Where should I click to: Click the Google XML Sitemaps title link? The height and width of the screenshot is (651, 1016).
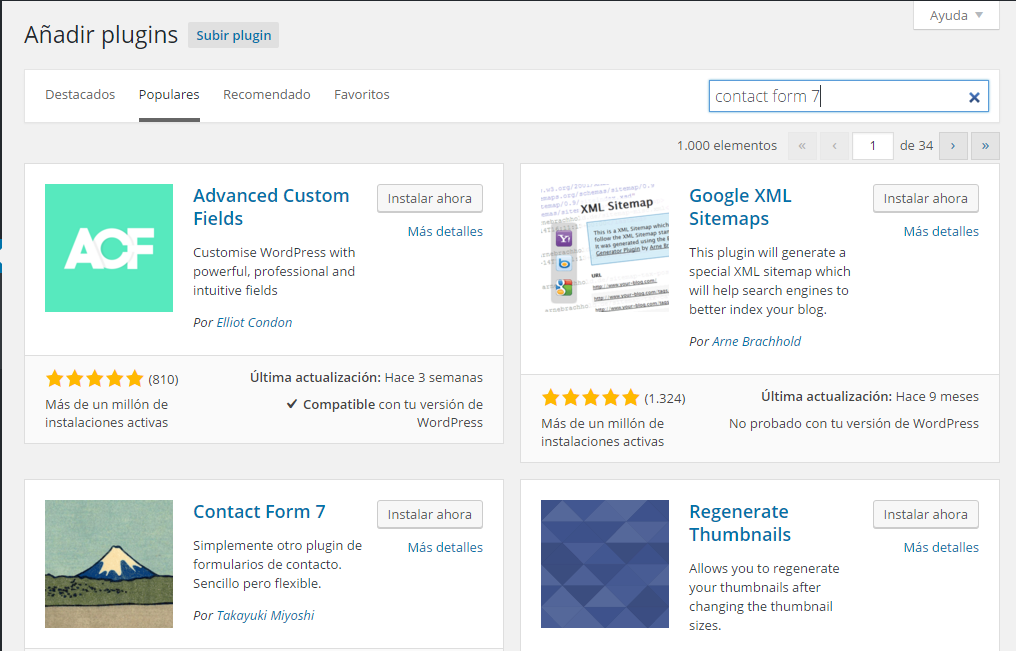(740, 207)
